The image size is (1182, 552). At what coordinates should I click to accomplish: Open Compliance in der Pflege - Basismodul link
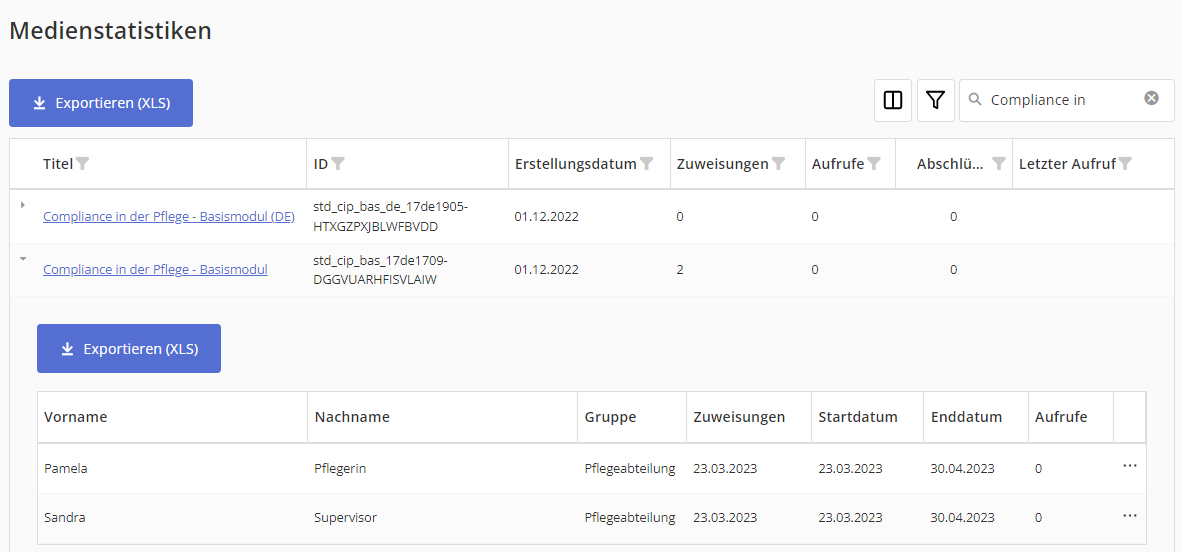(155, 269)
